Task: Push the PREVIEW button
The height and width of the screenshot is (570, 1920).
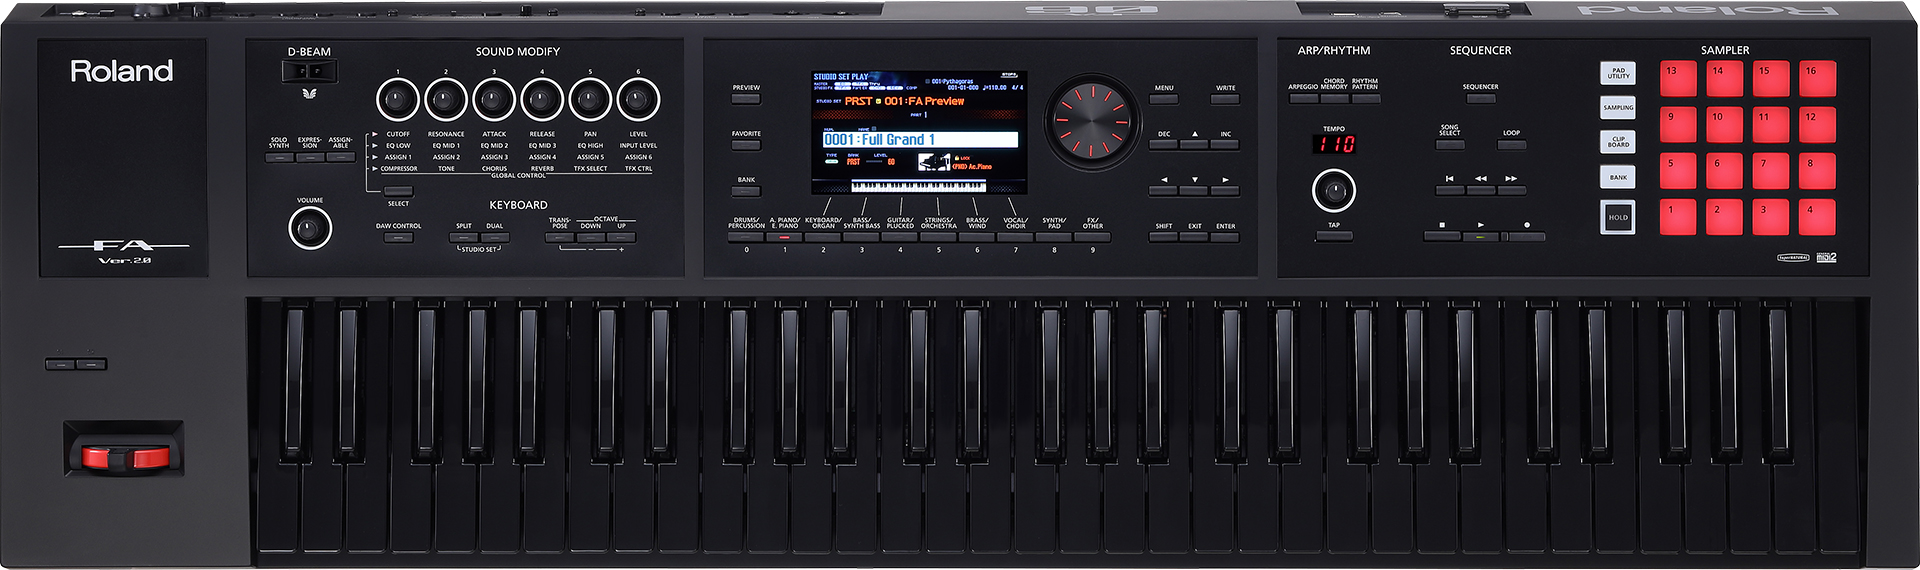Action: (x=746, y=99)
